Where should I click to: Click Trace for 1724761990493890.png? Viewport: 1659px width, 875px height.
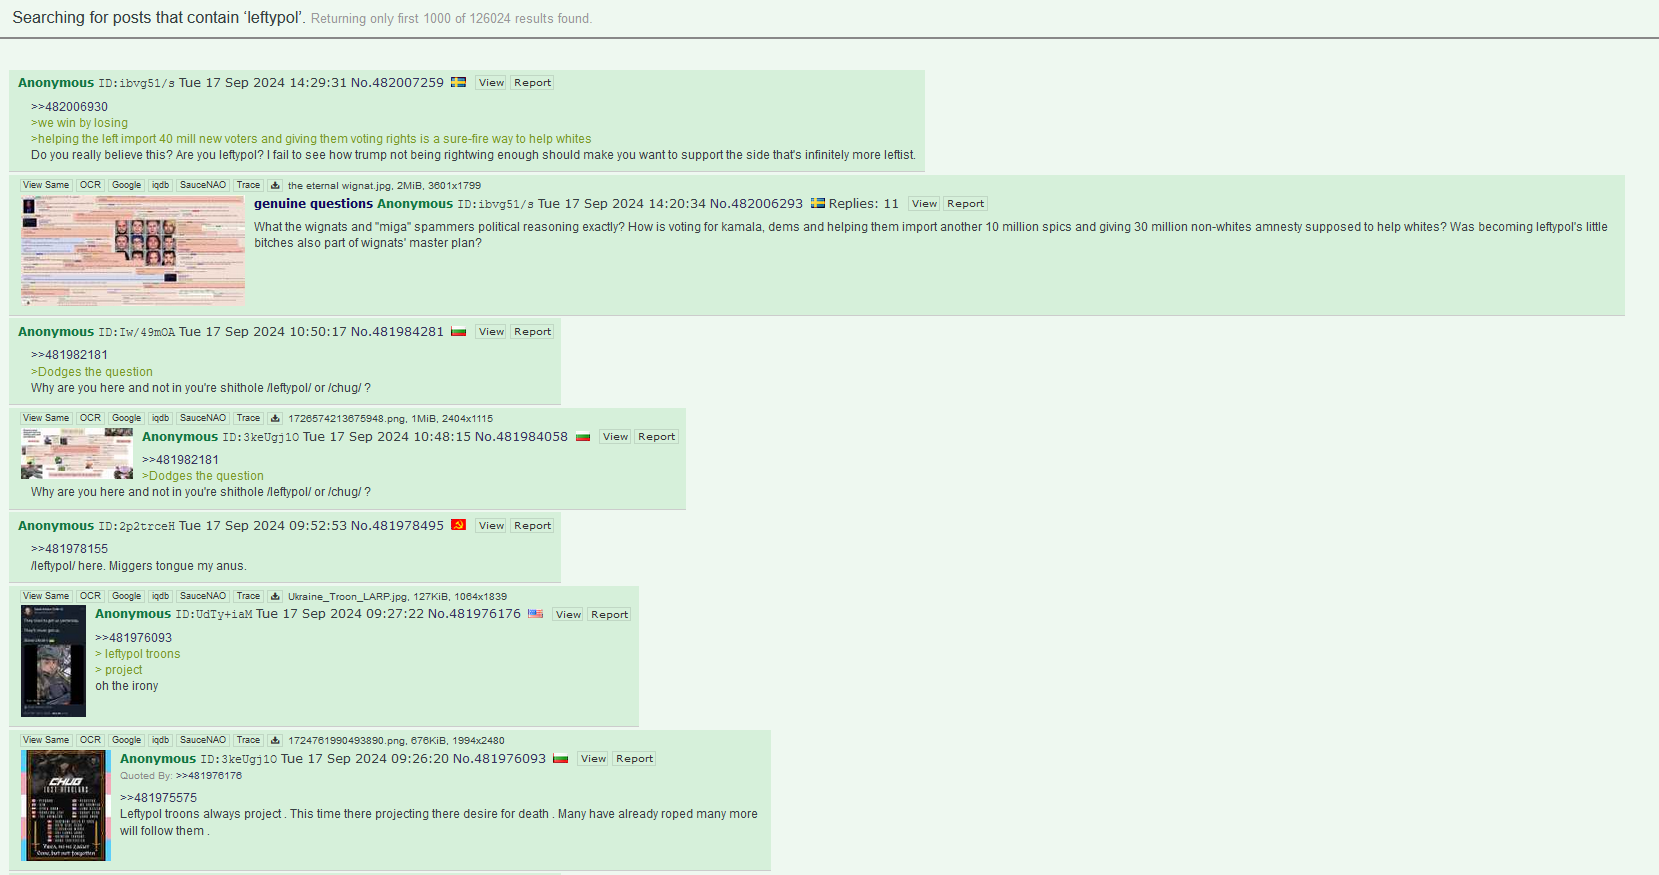(248, 740)
